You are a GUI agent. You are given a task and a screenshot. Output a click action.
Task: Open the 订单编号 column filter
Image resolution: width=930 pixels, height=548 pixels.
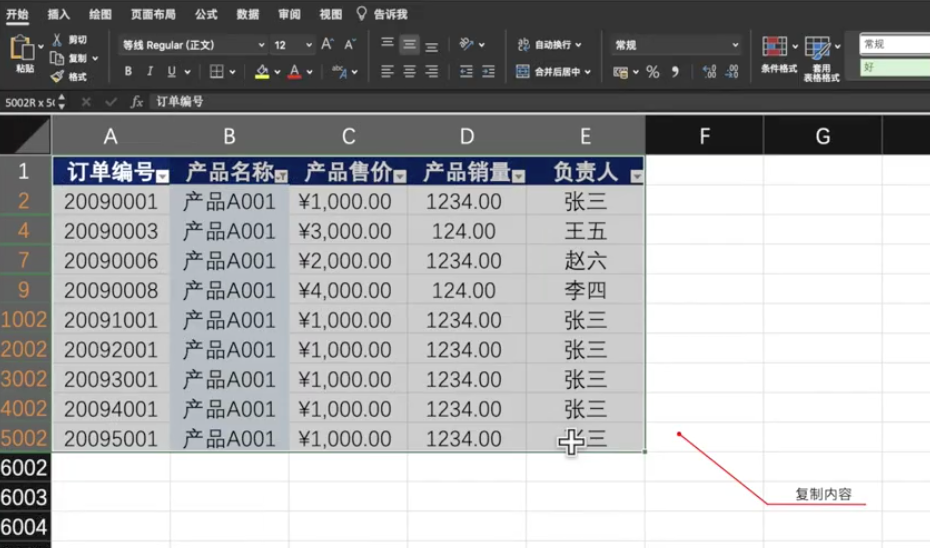(163, 177)
